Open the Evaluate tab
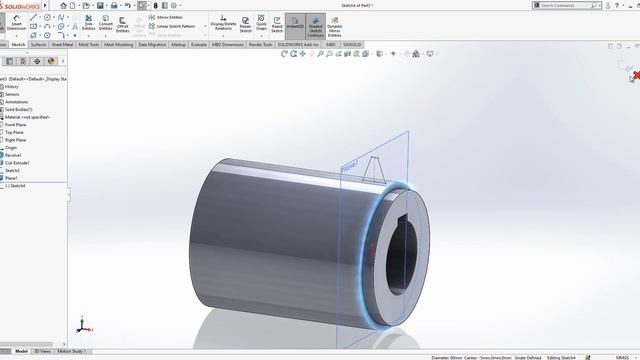The image size is (640, 360). (199, 44)
